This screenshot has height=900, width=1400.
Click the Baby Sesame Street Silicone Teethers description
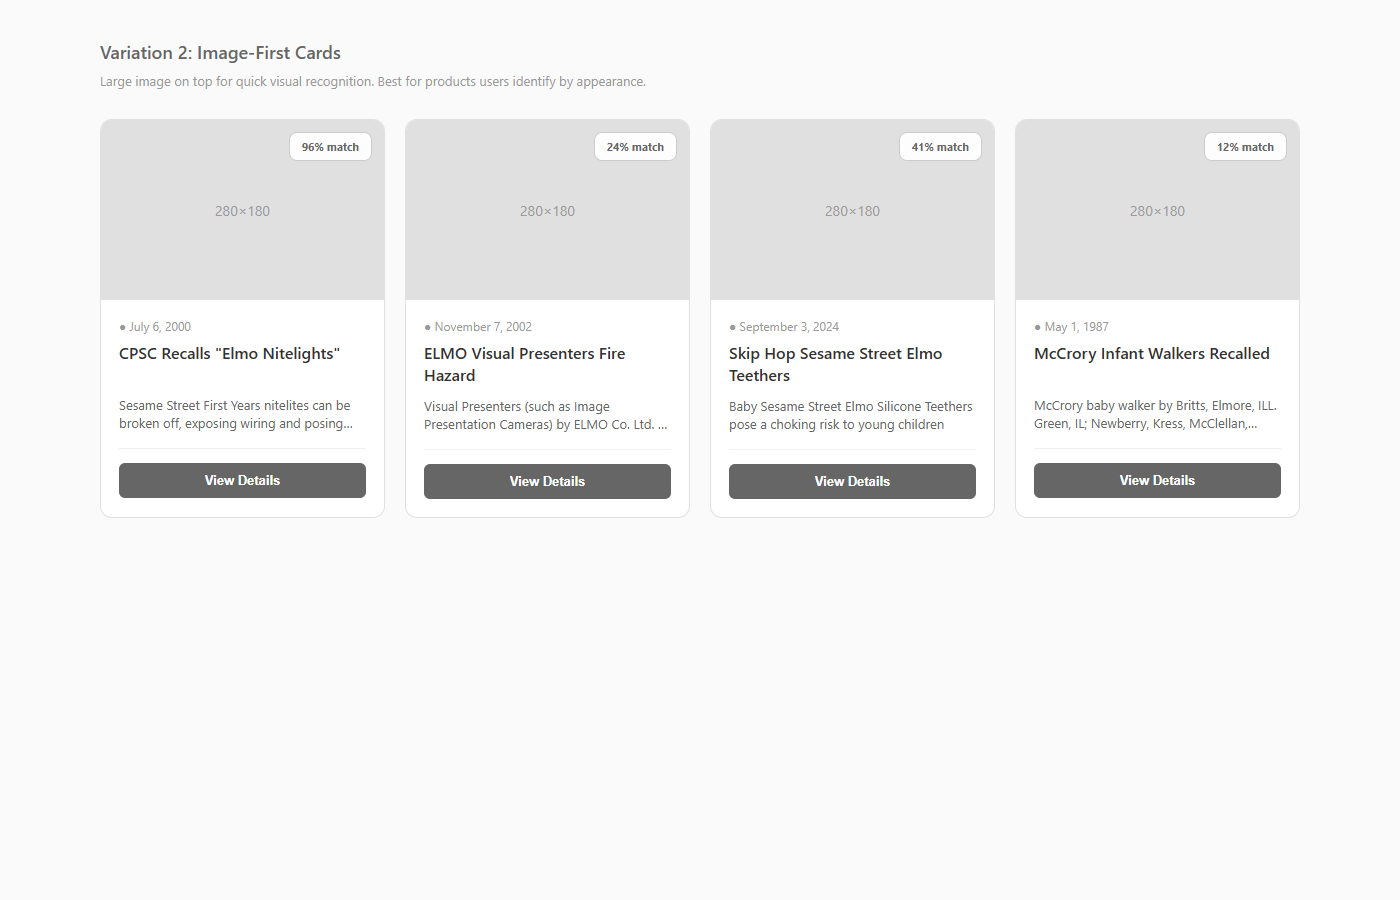[850, 416]
